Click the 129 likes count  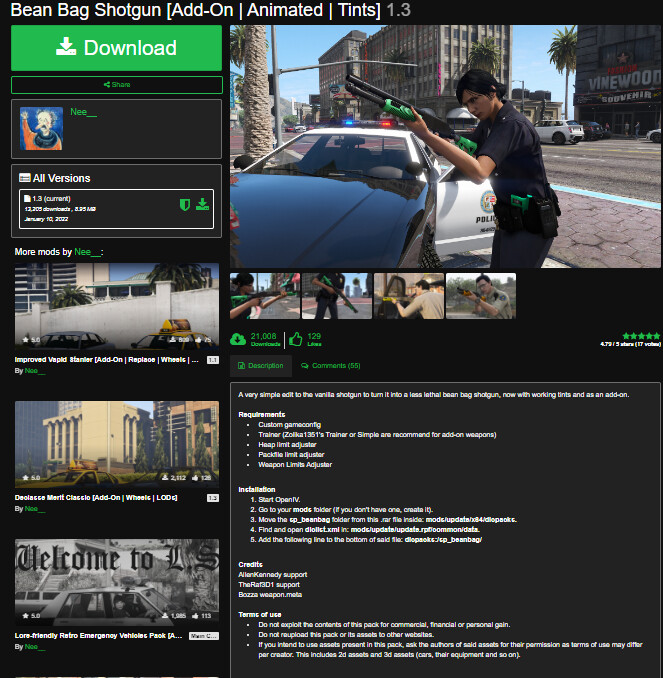pyautogui.click(x=314, y=336)
